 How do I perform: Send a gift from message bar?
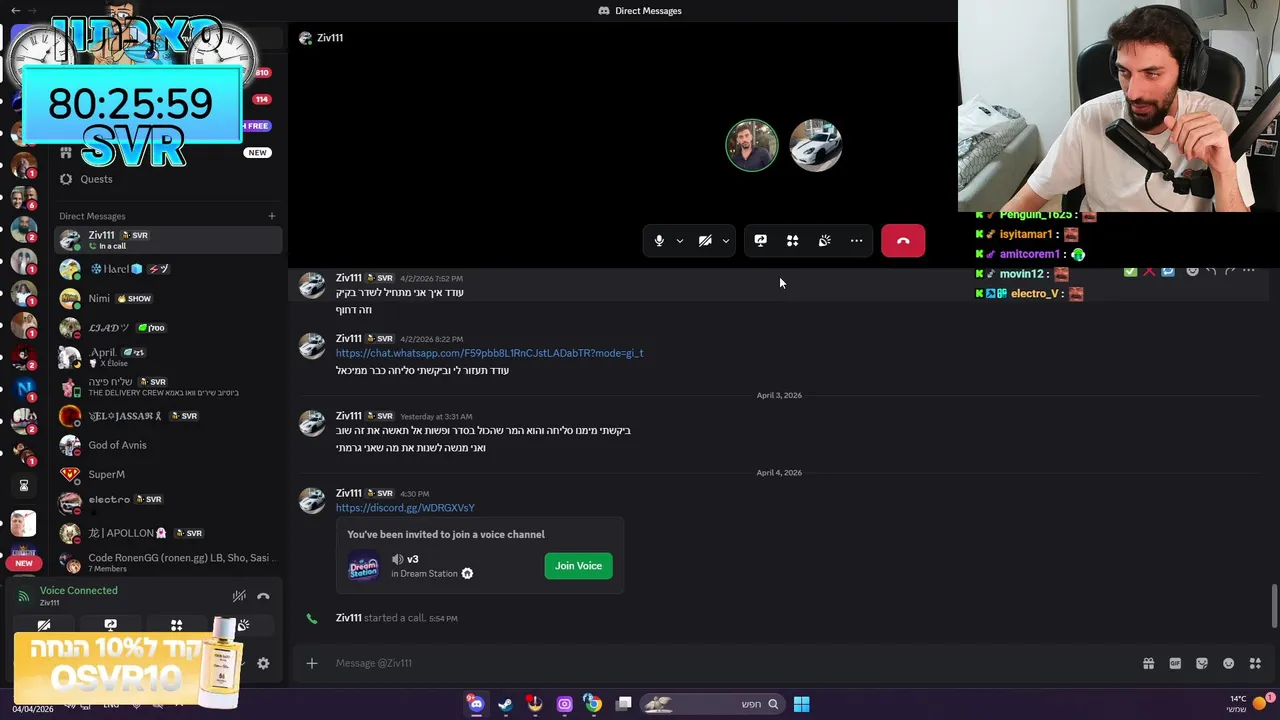[1148, 663]
